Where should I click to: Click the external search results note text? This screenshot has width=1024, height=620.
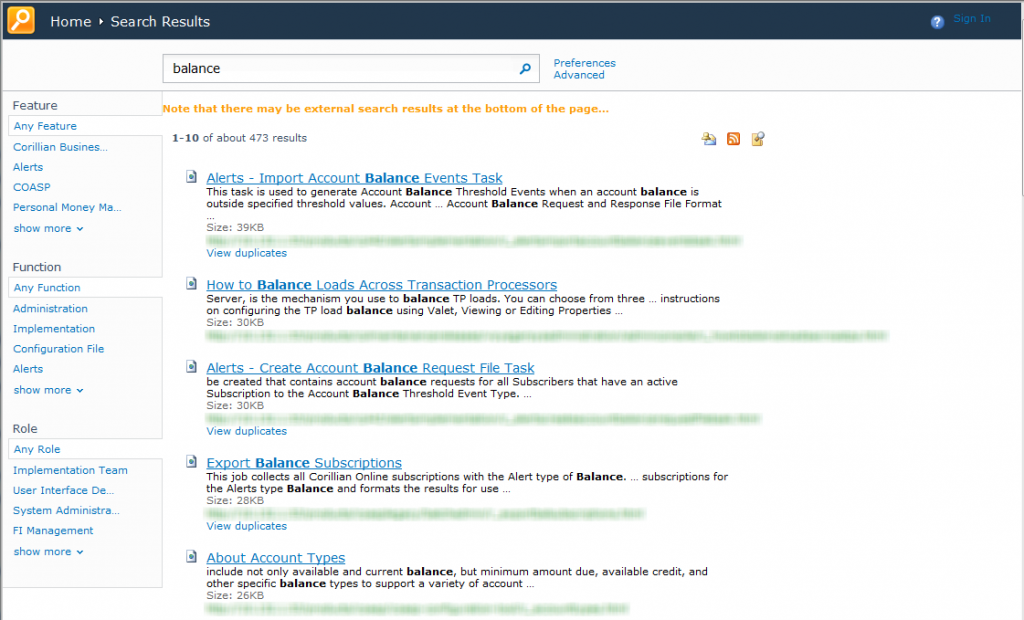(385, 108)
